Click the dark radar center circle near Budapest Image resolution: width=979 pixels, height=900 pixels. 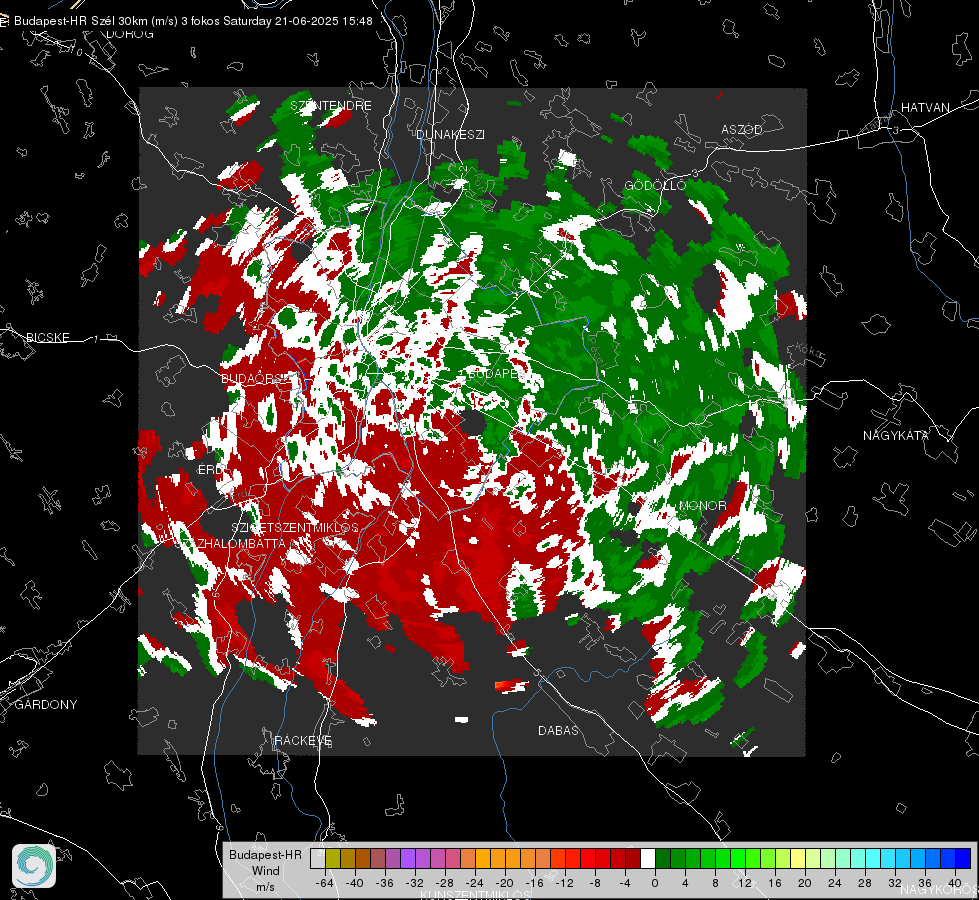coord(473,423)
